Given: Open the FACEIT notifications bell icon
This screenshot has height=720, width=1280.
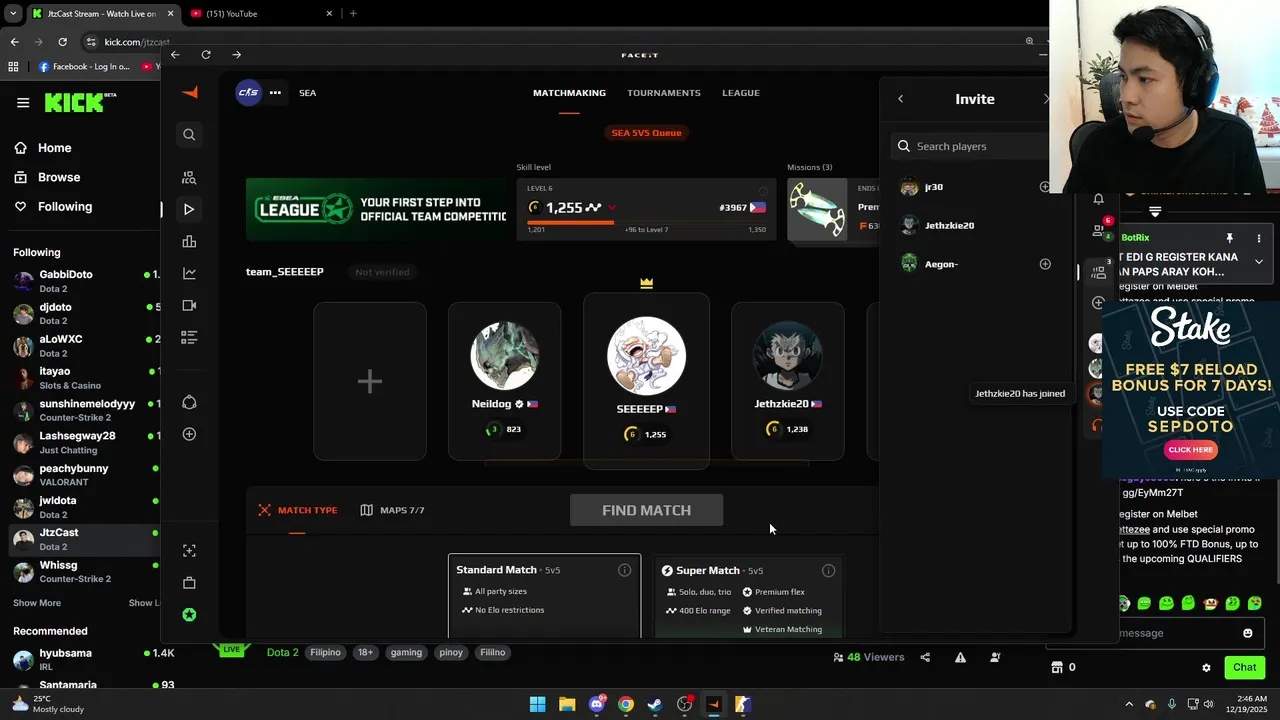Looking at the screenshot, I should coord(1098,199).
